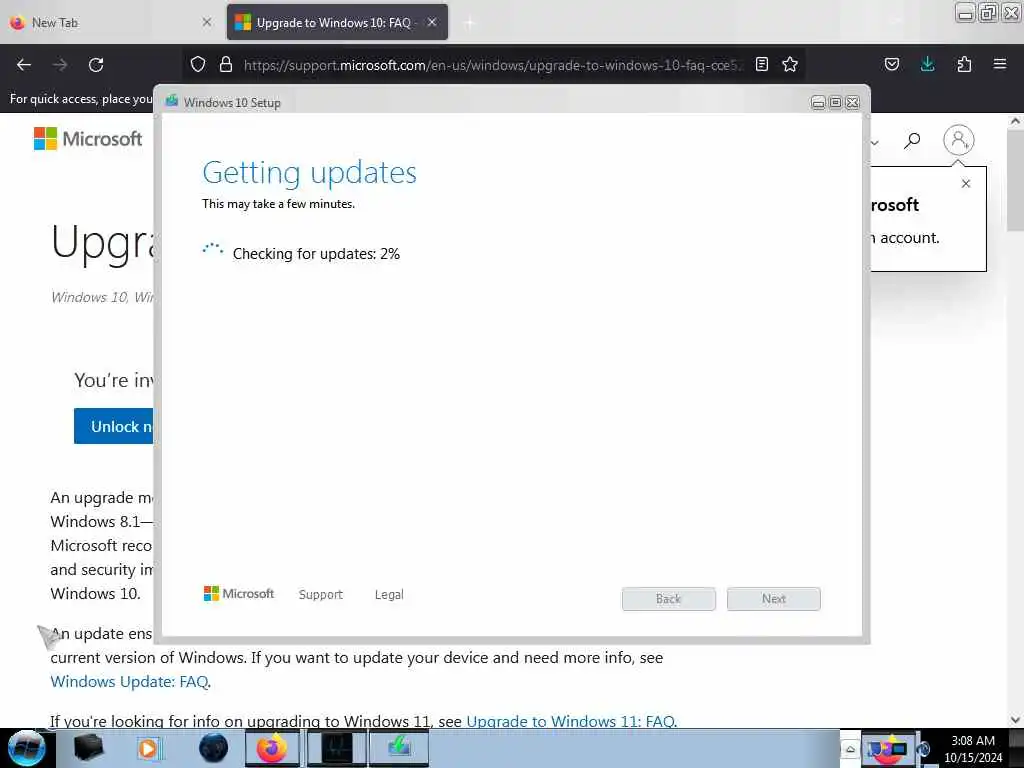Reload the current page
The width and height of the screenshot is (1024, 768).
pos(96,65)
